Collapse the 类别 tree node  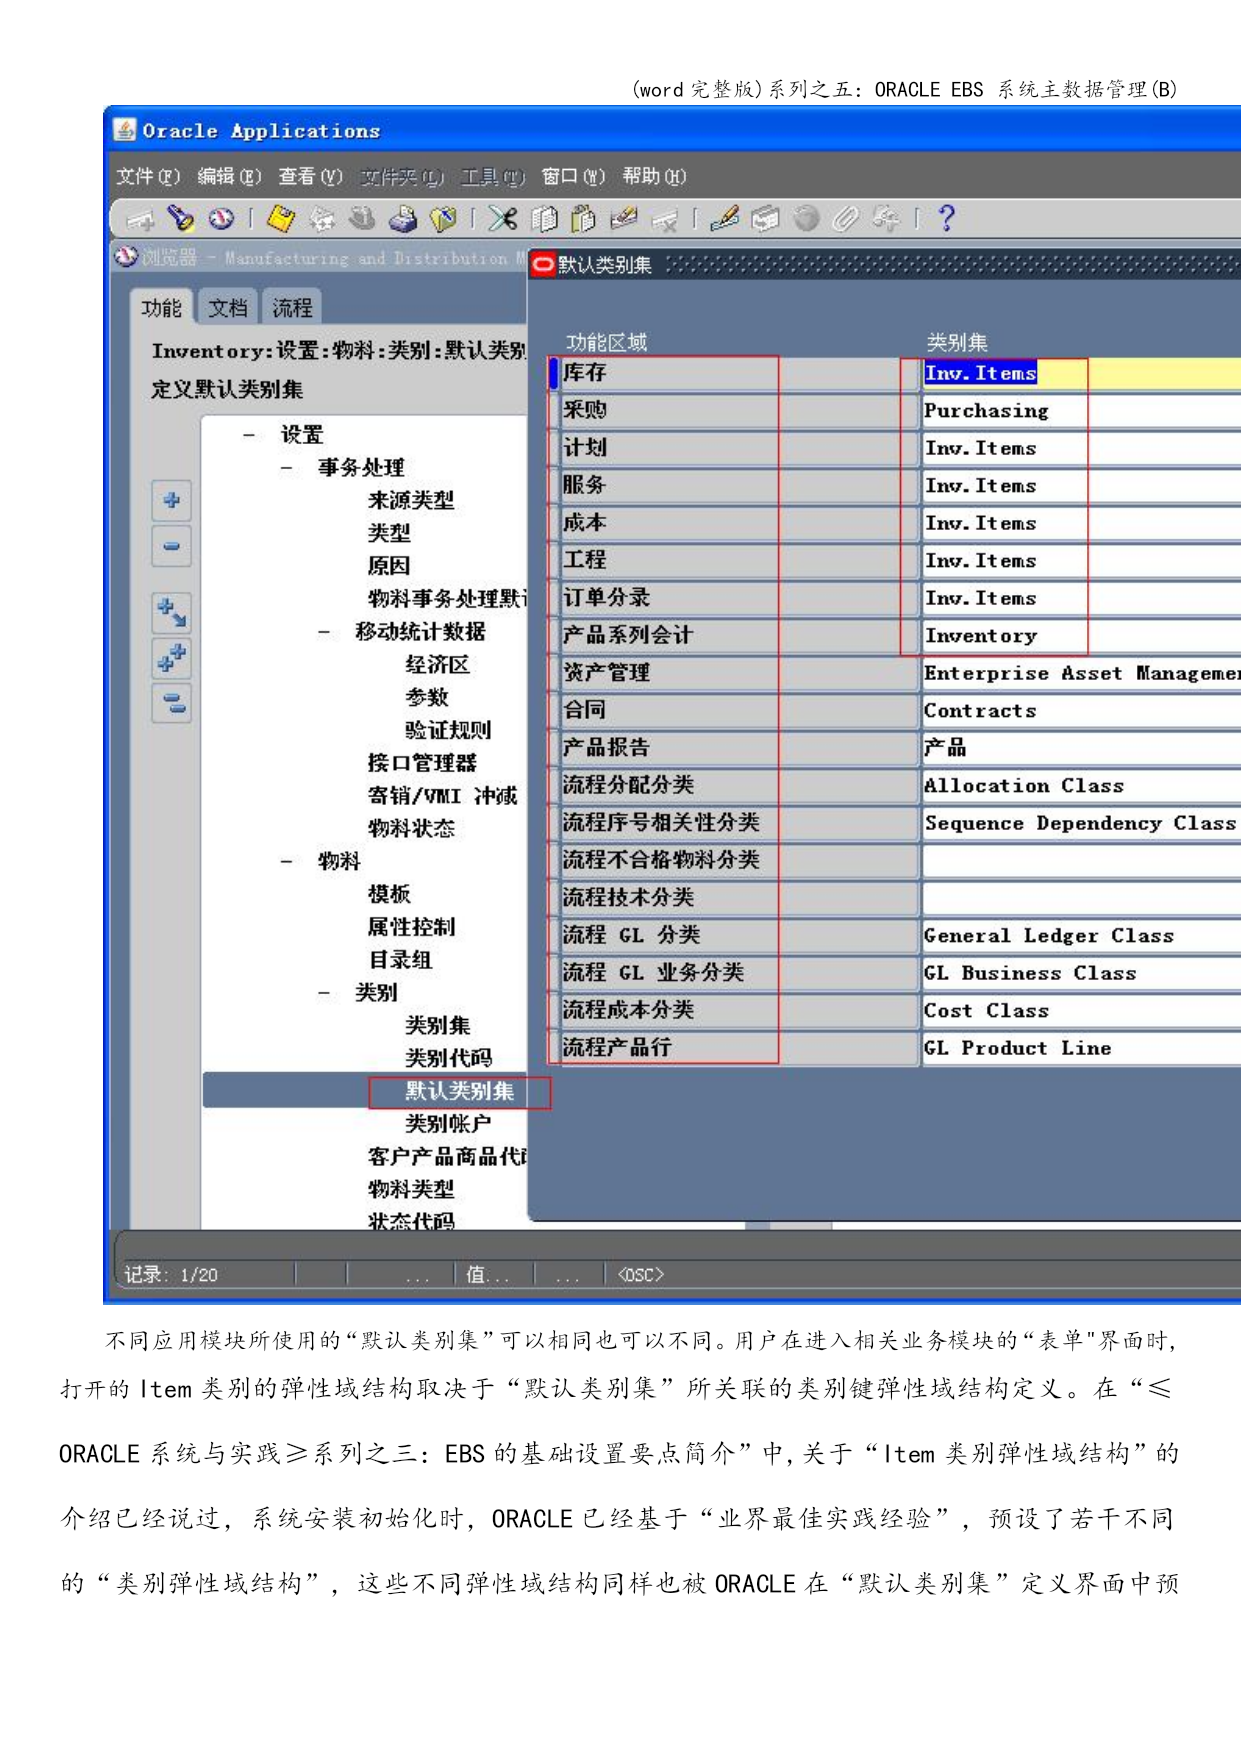coord(324,993)
